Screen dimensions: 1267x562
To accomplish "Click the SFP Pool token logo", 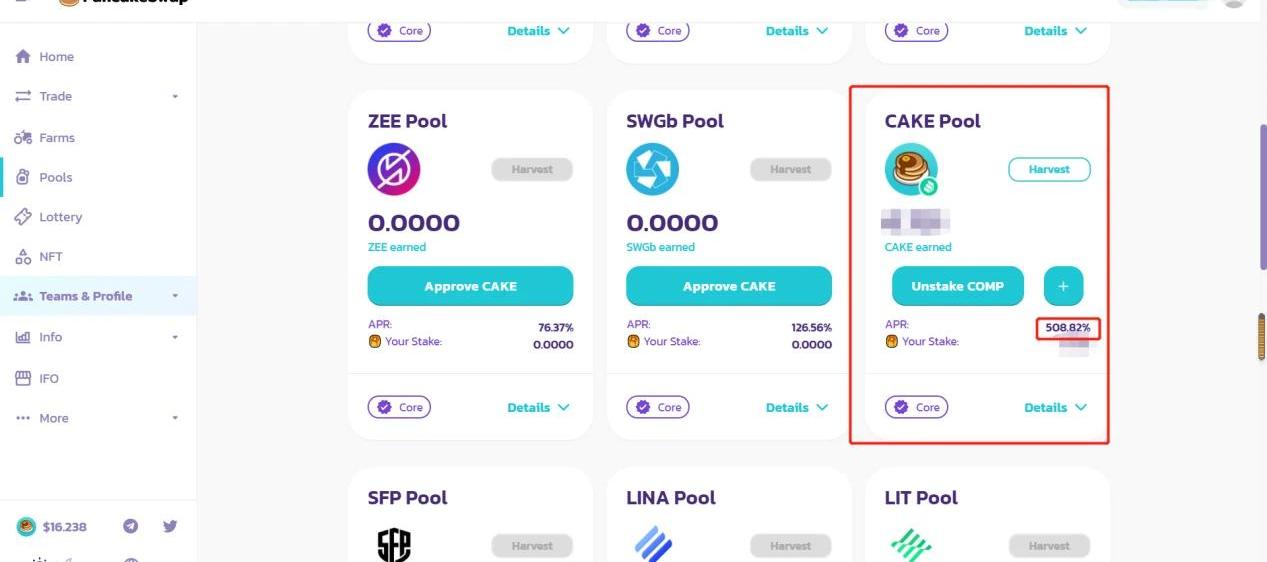I will click(394, 545).
